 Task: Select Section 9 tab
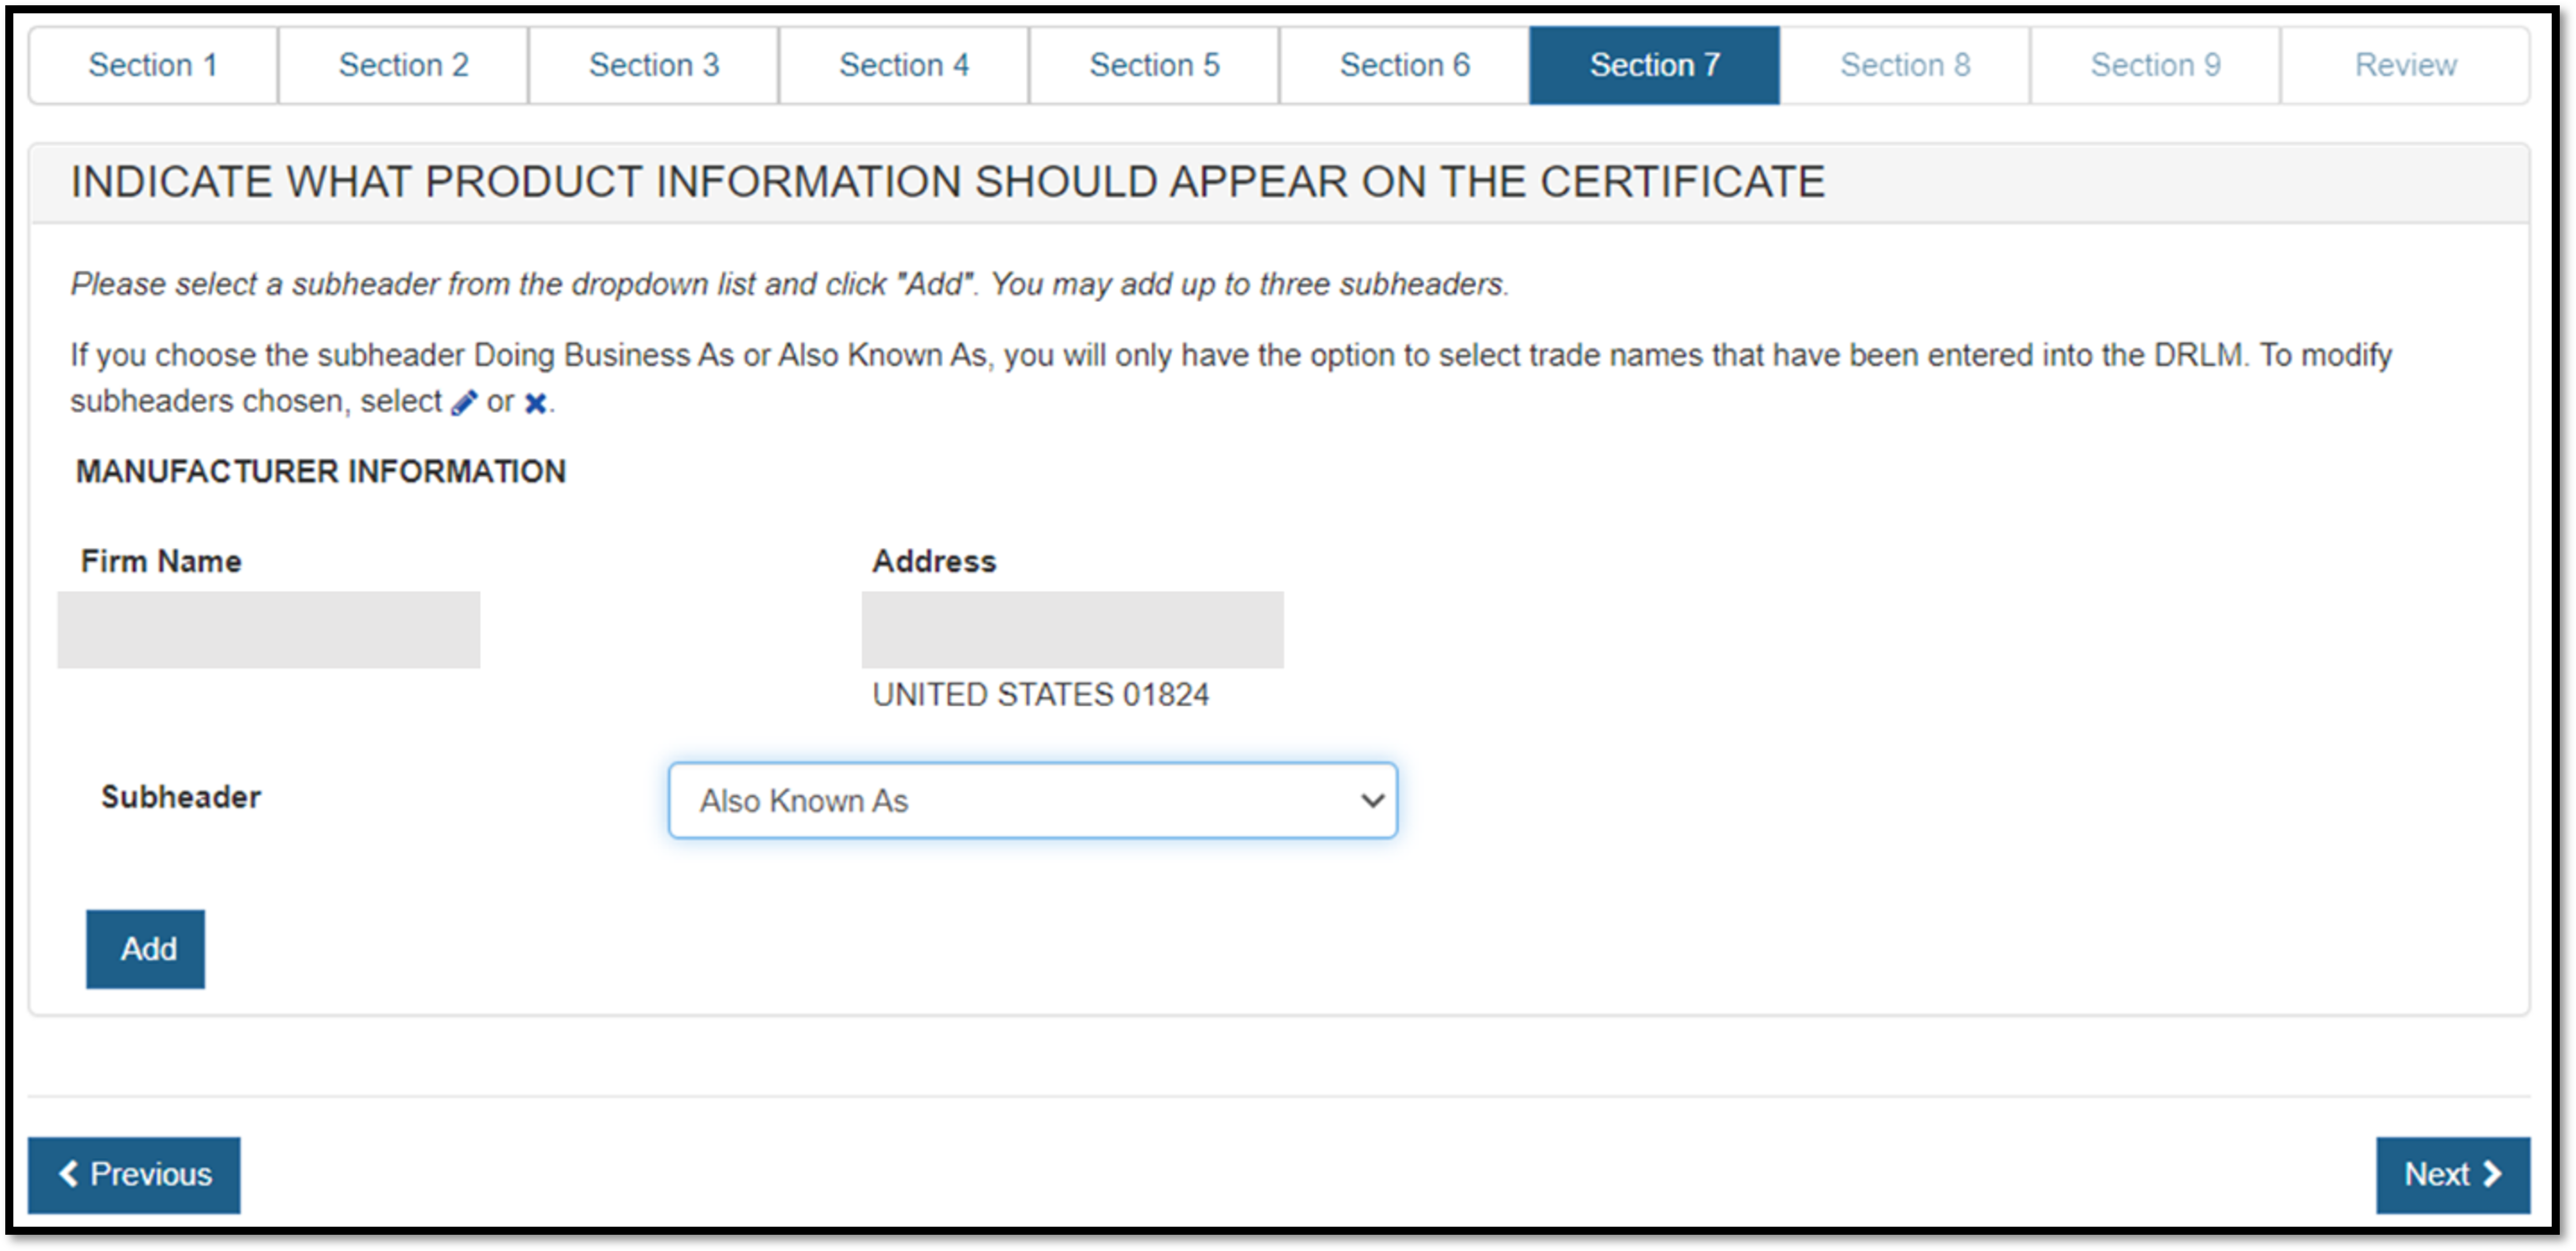pyautogui.click(x=2155, y=65)
